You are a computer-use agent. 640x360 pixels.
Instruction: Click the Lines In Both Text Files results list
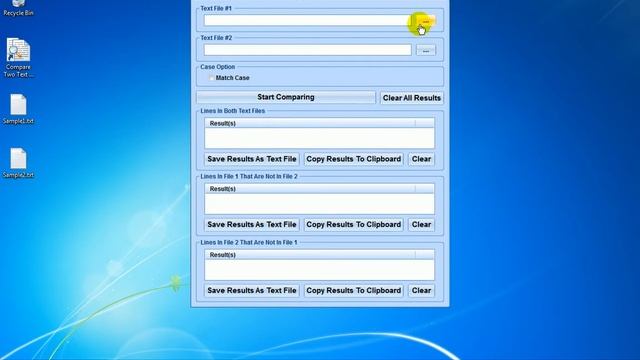pos(320,133)
